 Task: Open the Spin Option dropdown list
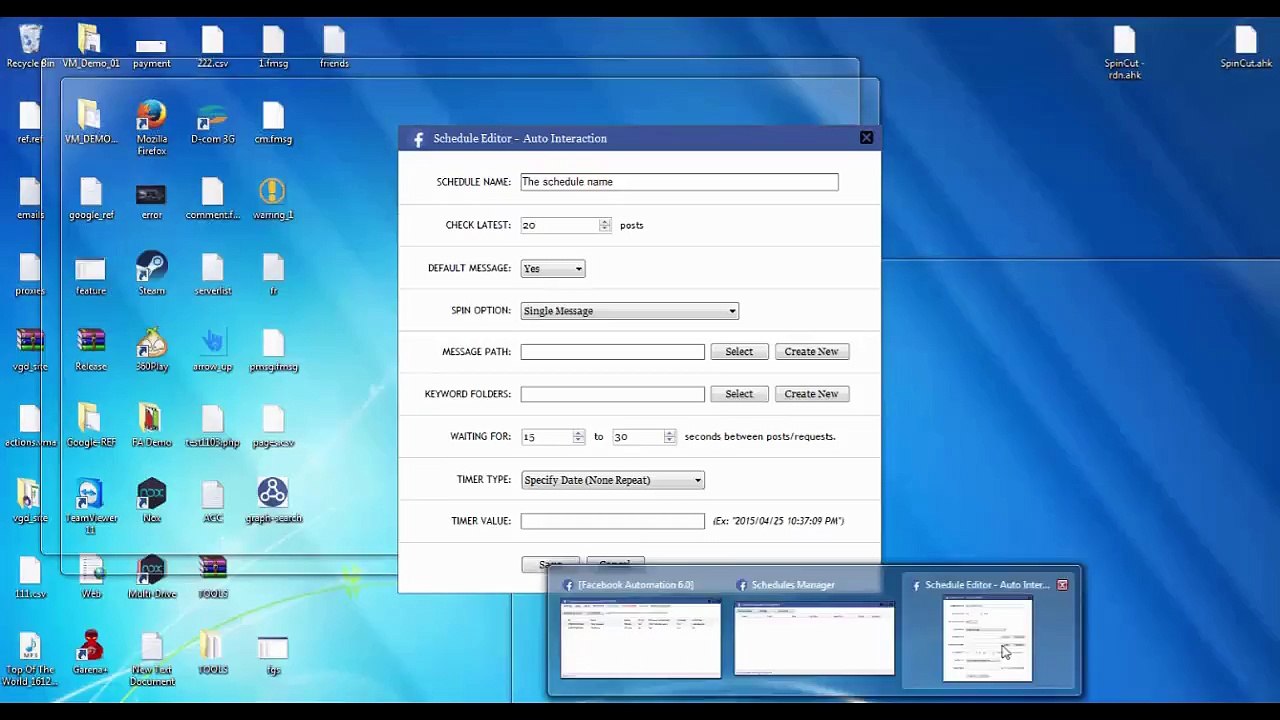point(629,311)
